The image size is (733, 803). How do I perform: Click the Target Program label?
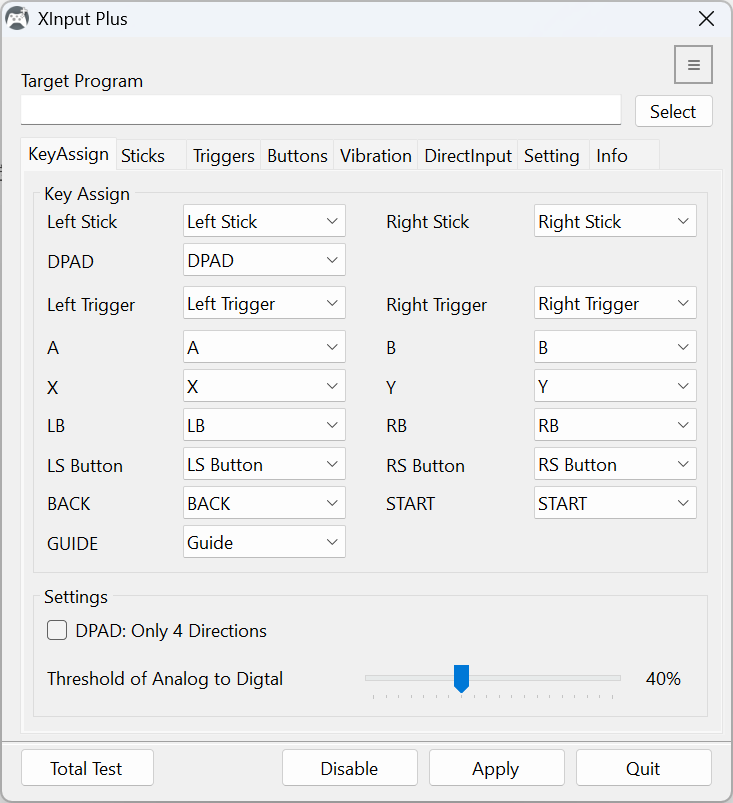pyautogui.click(x=82, y=81)
